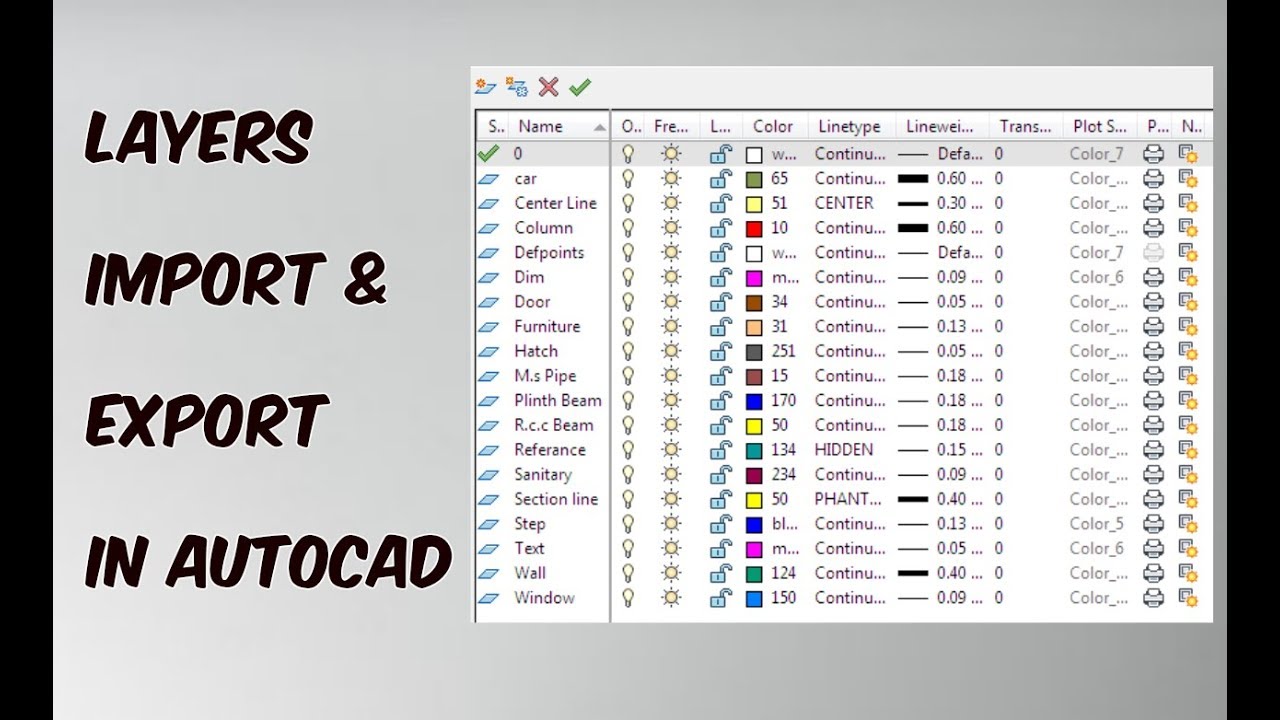1280x720 pixels.
Task: Click the printer icon for layer 0
Action: click(x=1153, y=154)
